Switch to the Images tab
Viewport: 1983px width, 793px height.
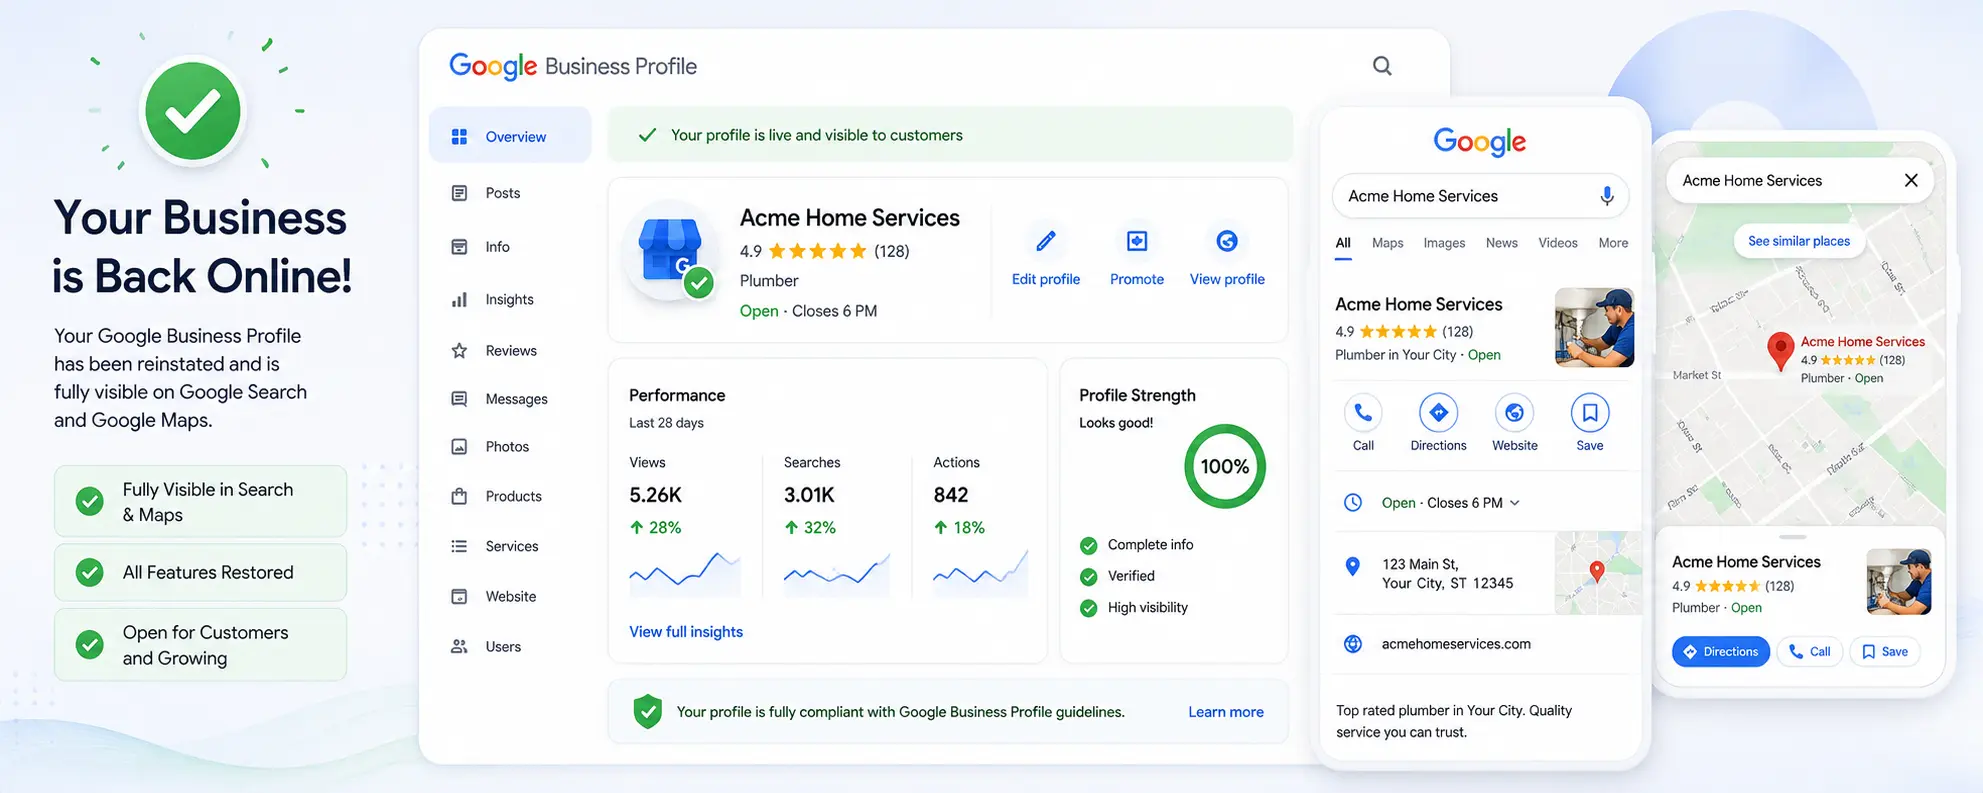(1444, 243)
